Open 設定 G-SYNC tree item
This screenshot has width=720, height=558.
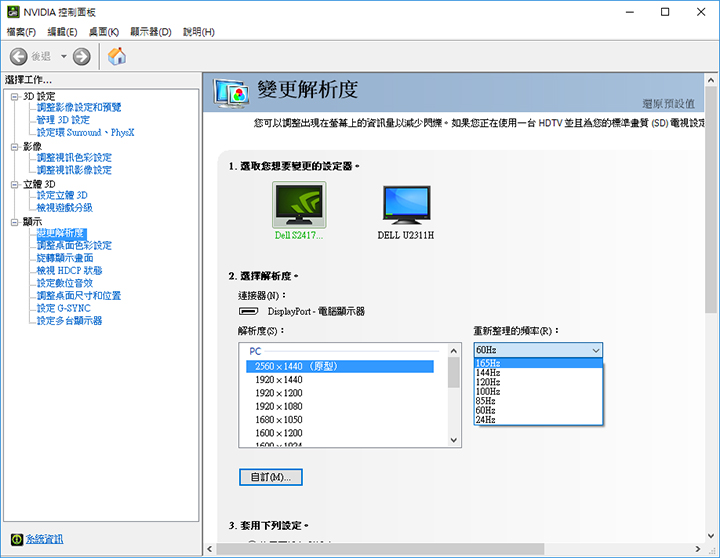click(64, 308)
